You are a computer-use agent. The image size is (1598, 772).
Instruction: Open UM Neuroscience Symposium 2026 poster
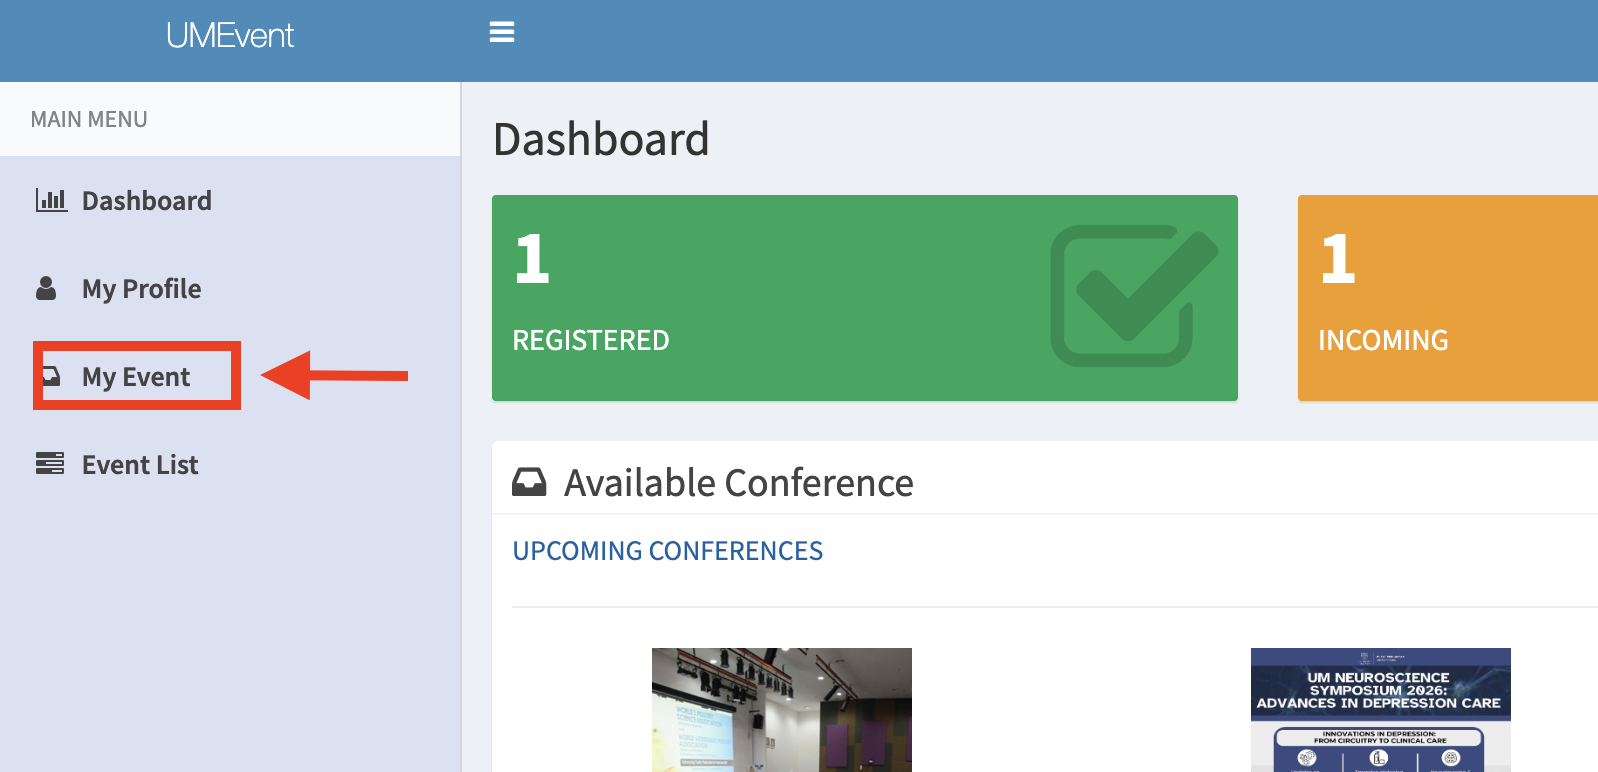tap(1381, 710)
